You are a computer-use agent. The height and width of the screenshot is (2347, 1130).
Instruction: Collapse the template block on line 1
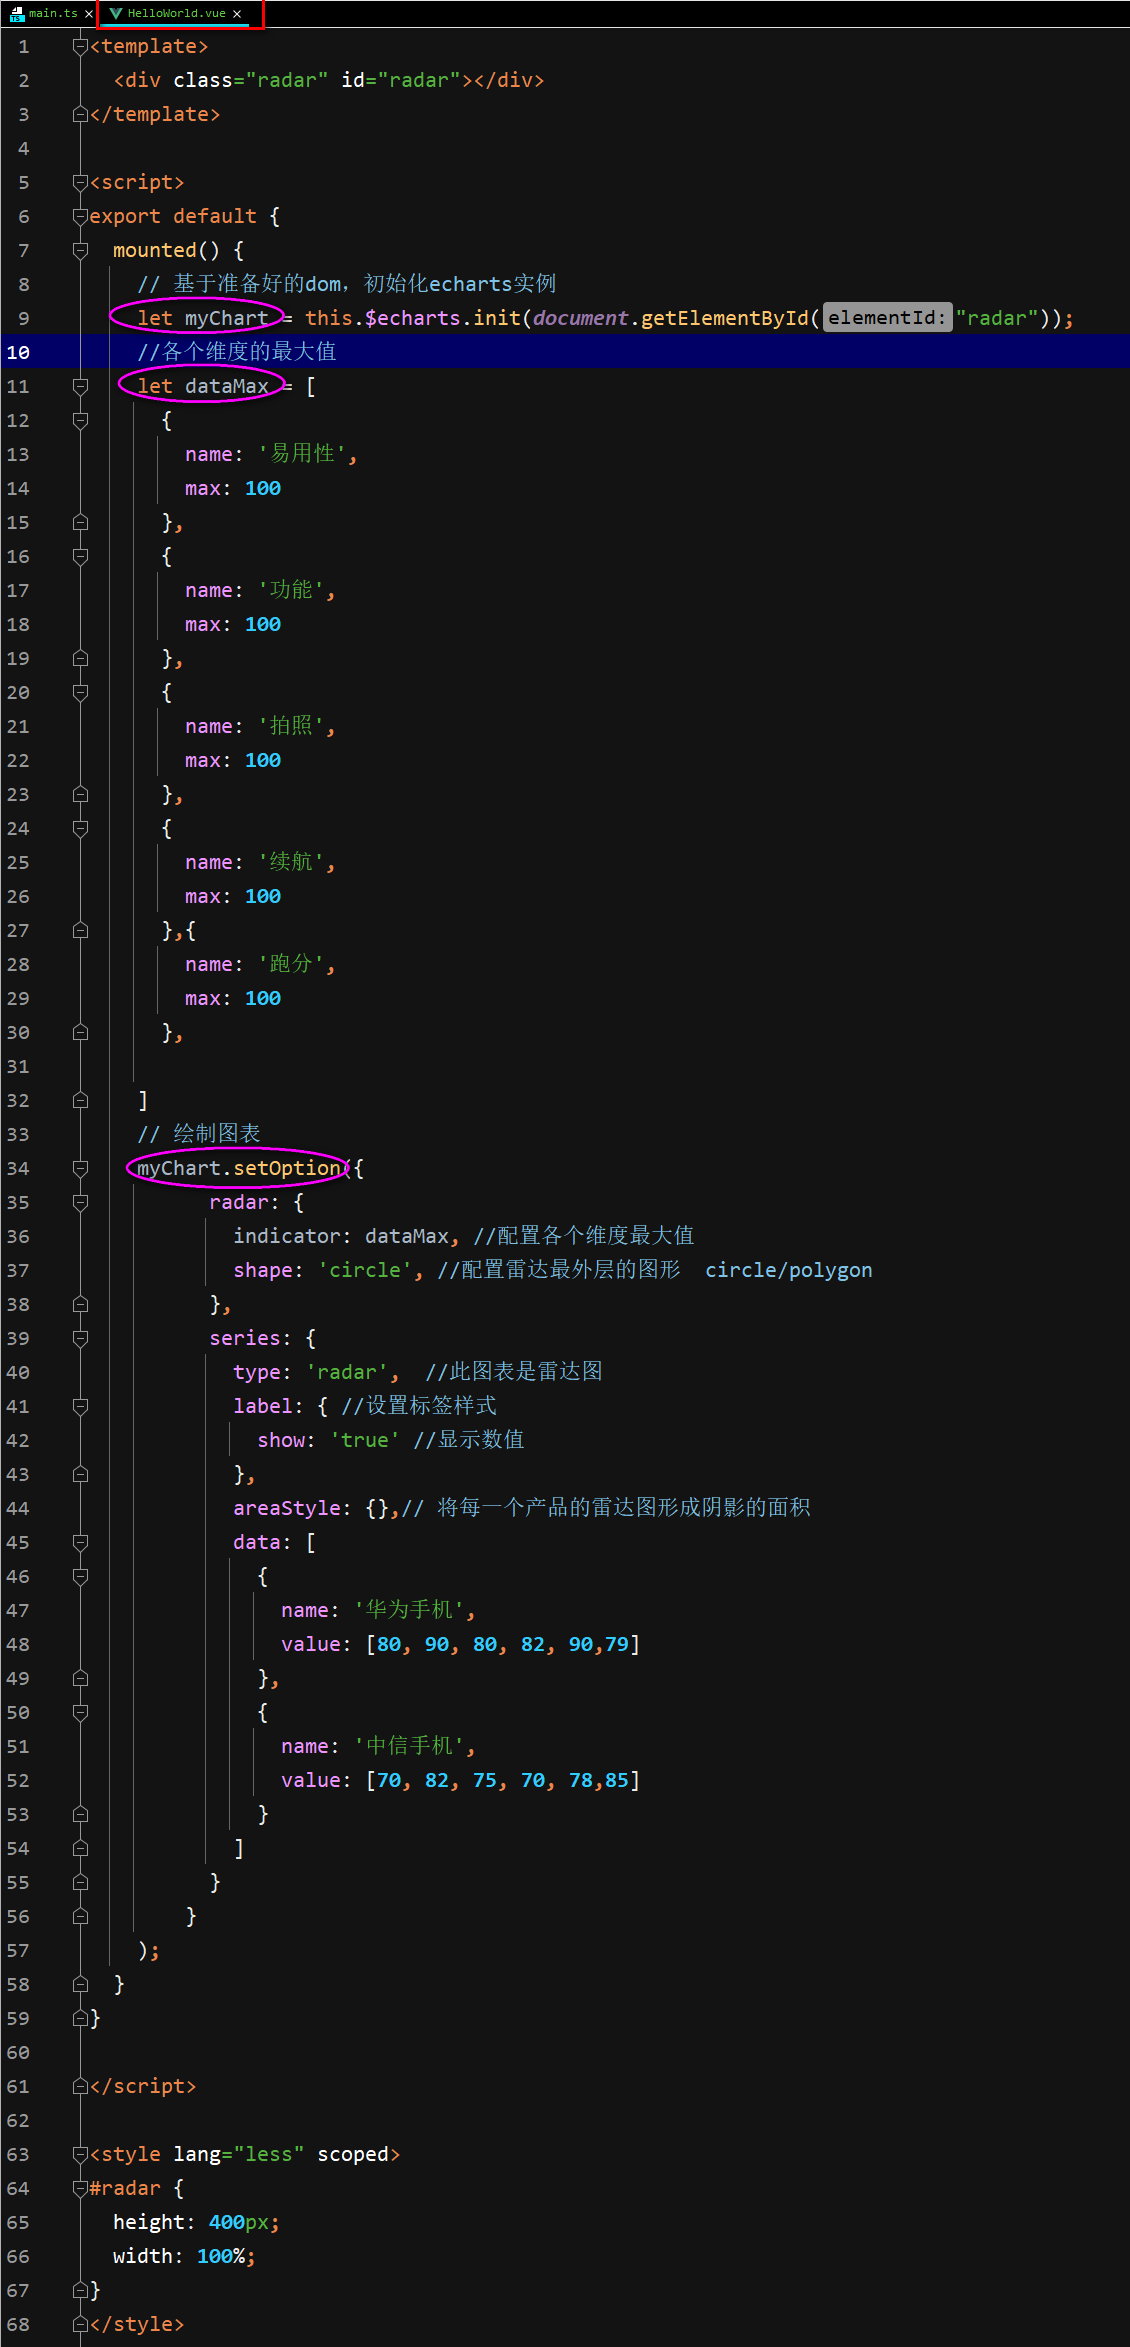[80, 47]
